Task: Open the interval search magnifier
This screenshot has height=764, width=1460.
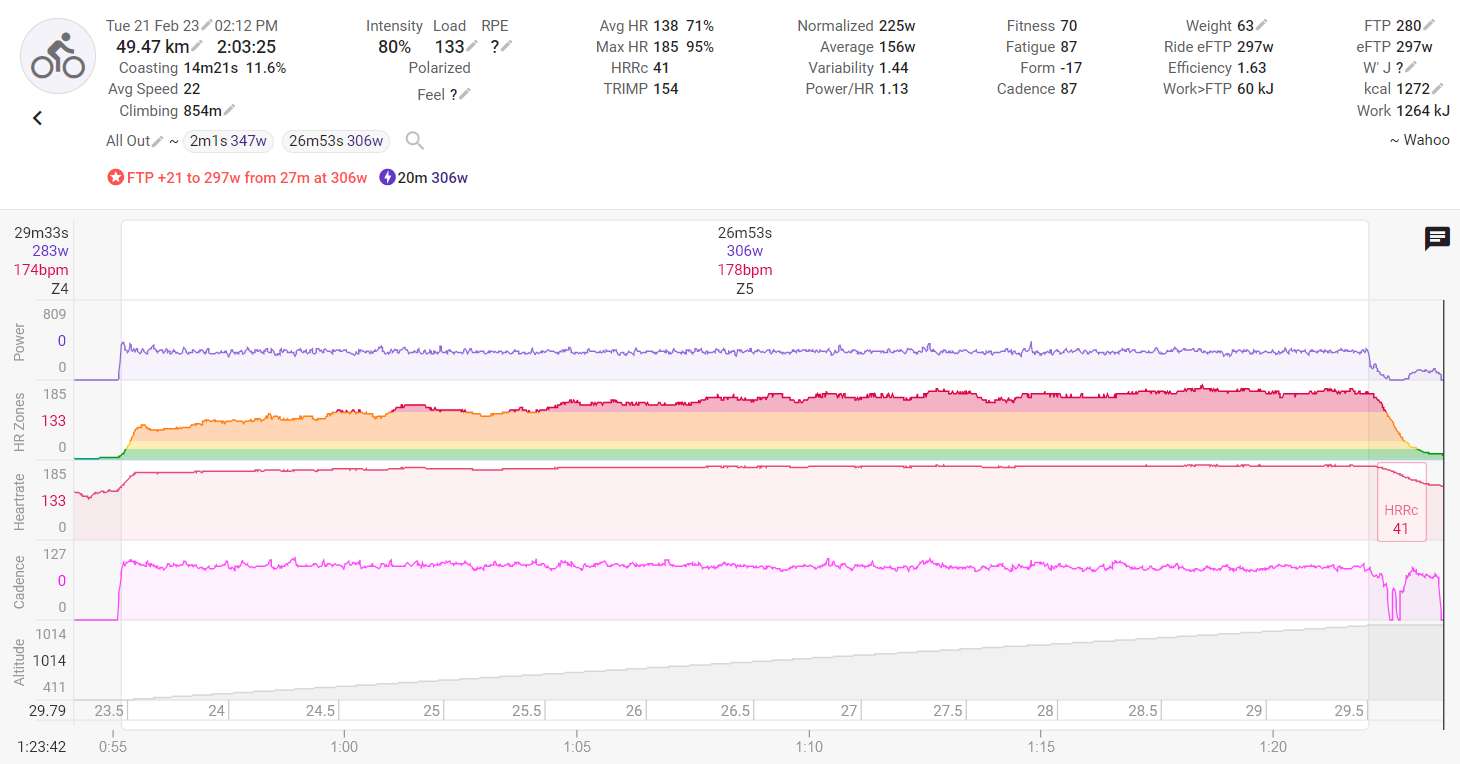Action: tap(414, 141)
